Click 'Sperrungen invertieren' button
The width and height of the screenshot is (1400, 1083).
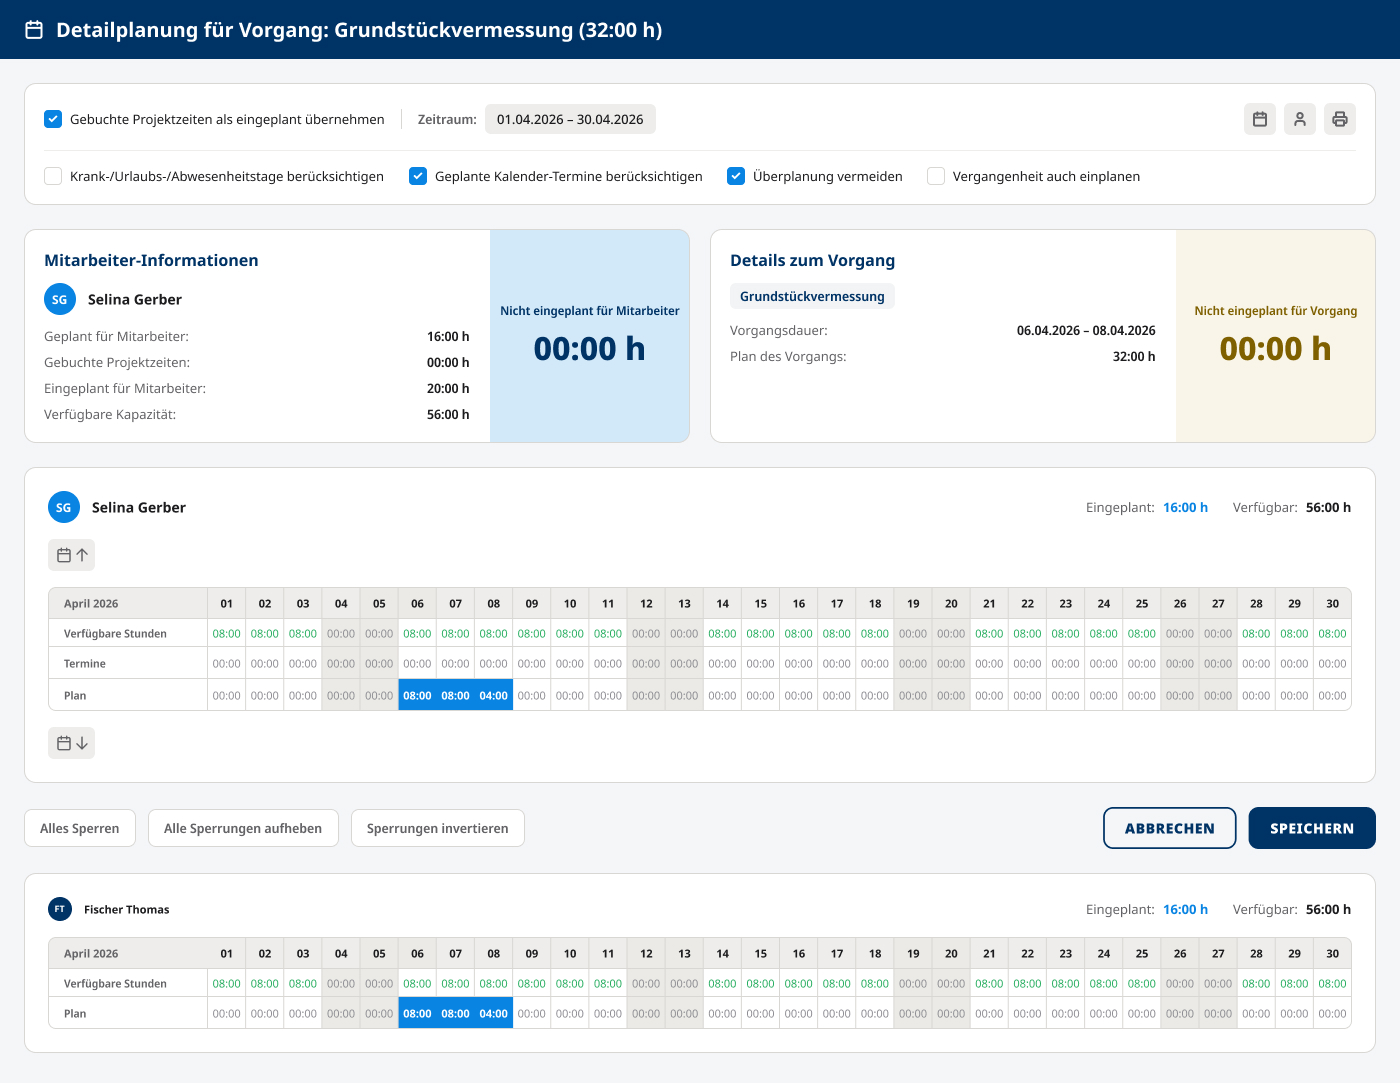coord(438,828)
